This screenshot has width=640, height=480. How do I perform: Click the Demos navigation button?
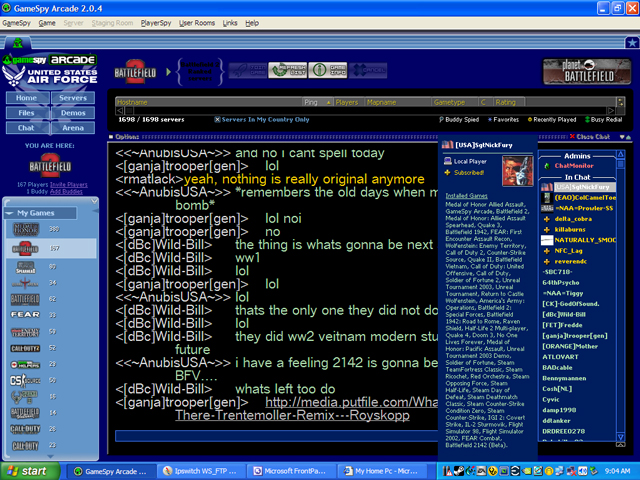click(x=73, y=113)
